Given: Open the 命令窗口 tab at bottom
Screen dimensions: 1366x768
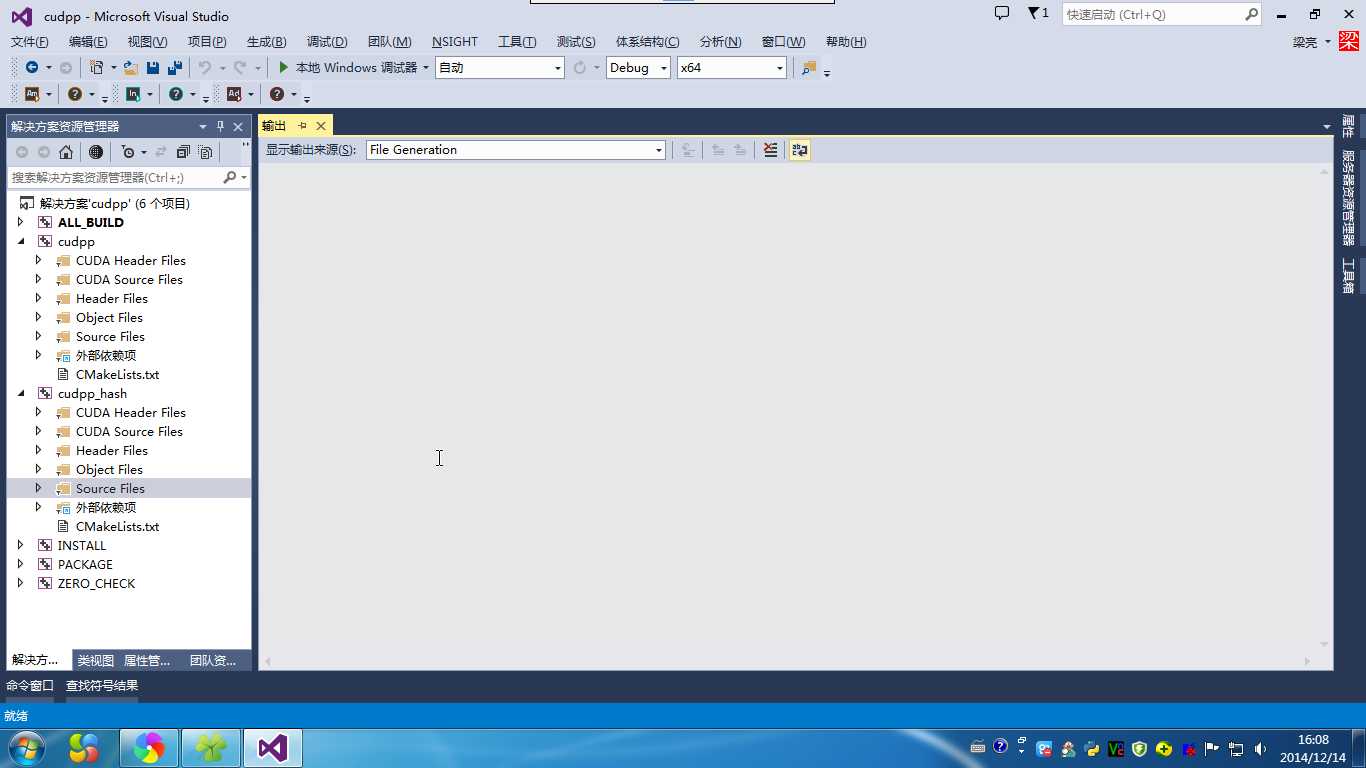Looking at the screenshot, I should click(30, 686).
